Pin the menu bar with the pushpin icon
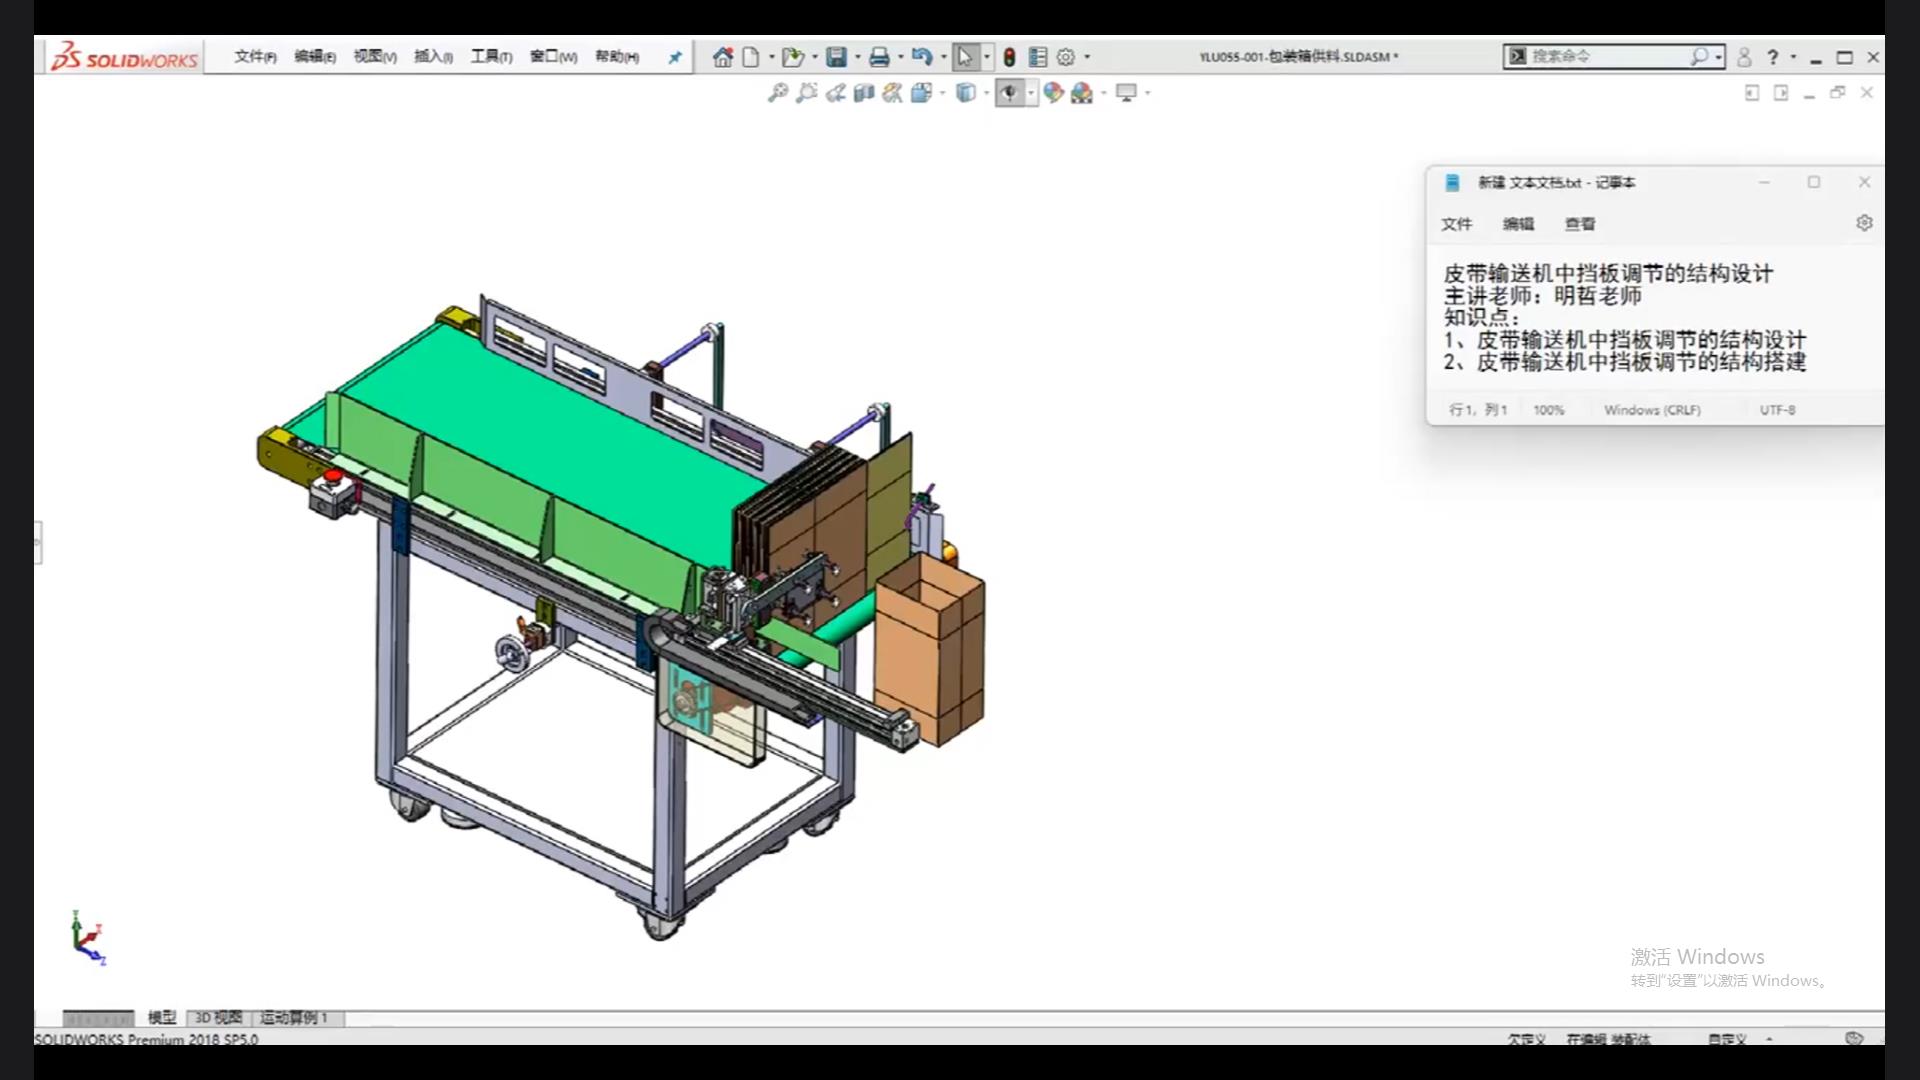The height and width of the screenshot is (1080, 1920). (675, 57)
